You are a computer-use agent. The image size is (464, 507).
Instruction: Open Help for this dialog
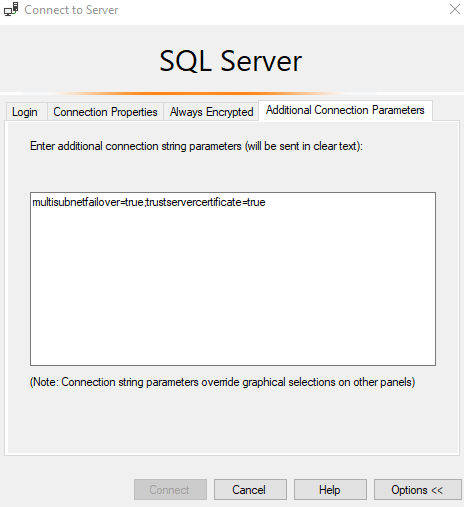[330, 490]
